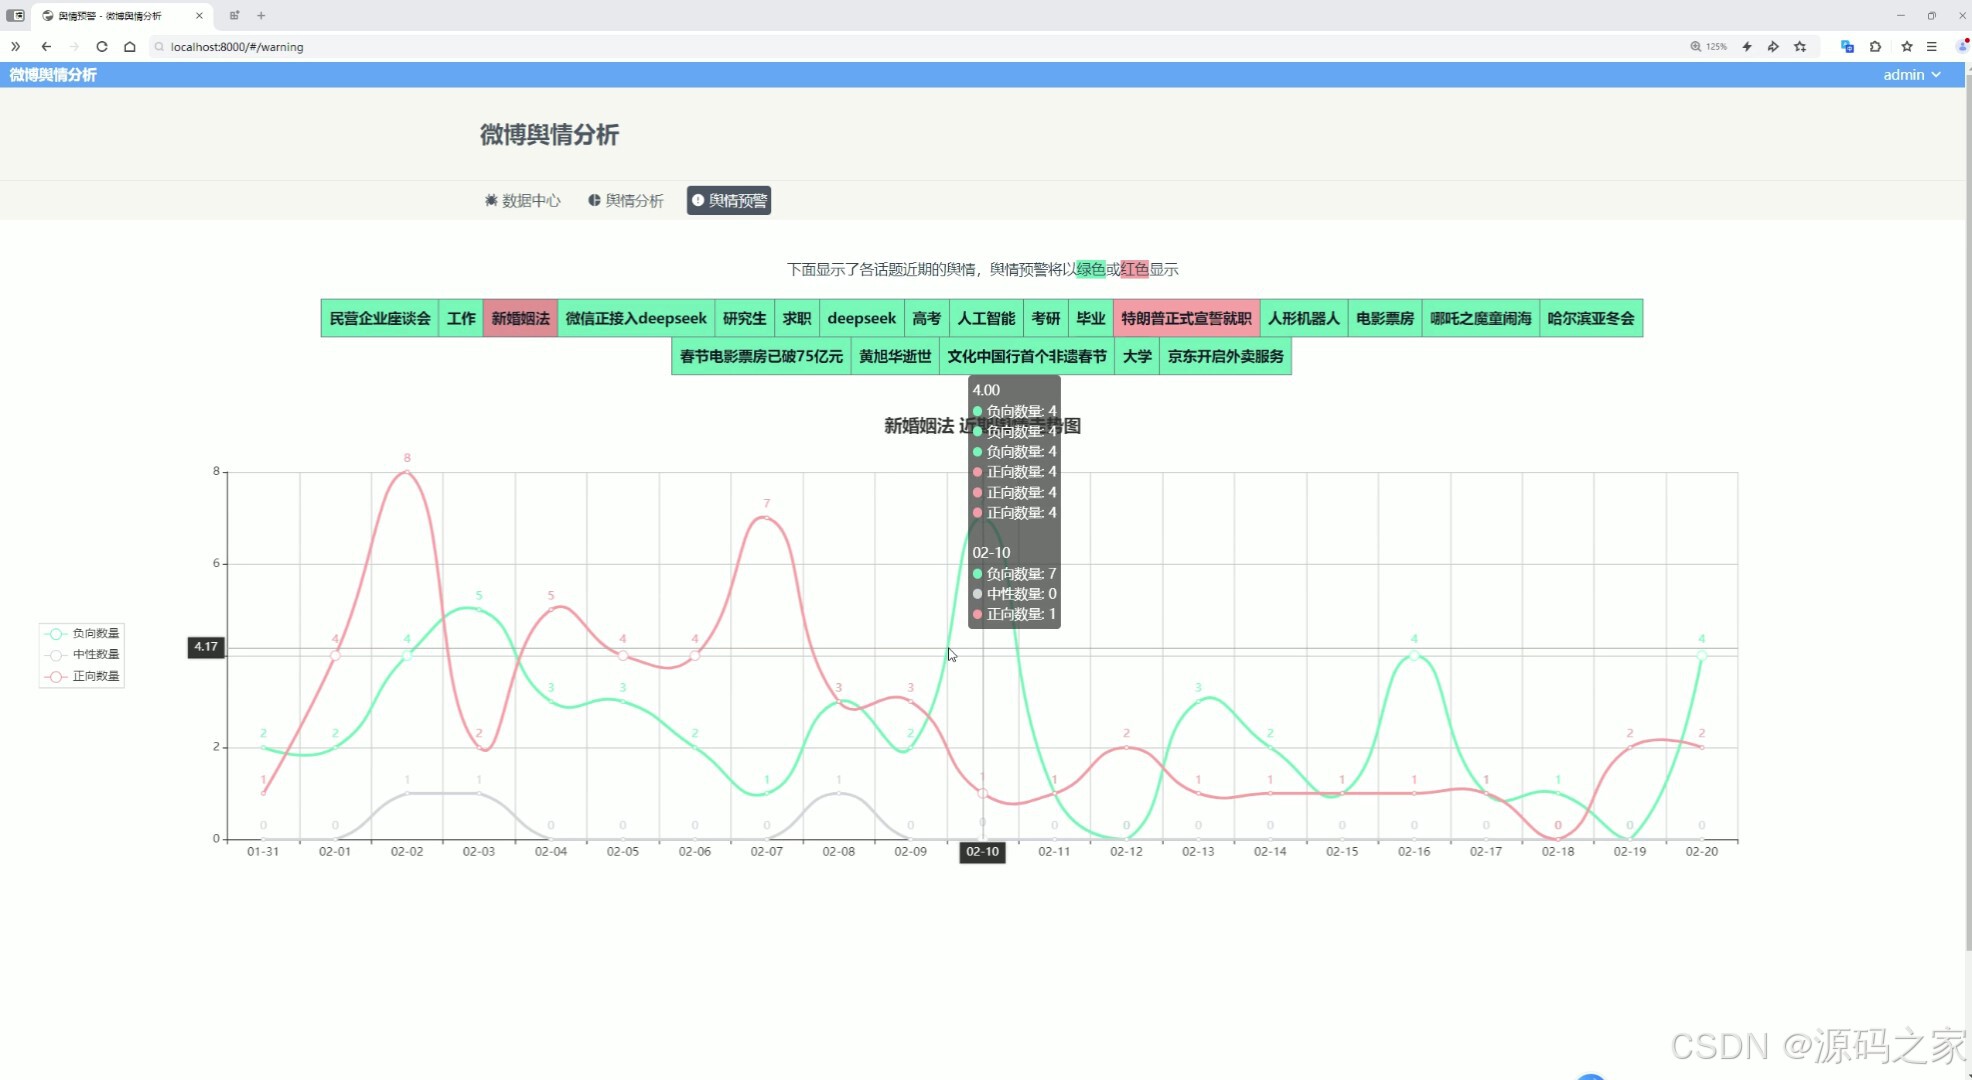
Task: Open the browser extensions puzzle icon
Action: [1875, 46]
